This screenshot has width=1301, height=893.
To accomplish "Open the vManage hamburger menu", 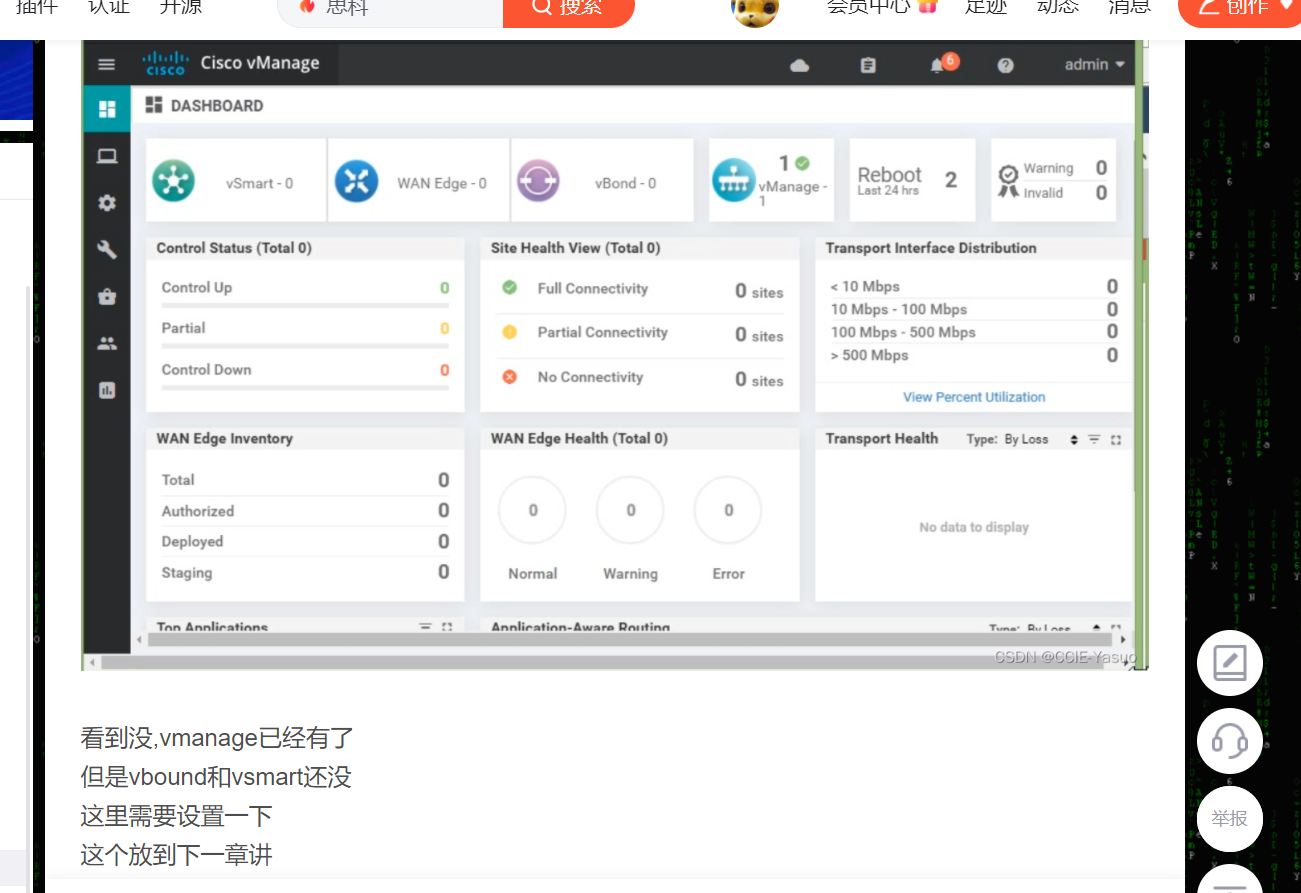I will (x=106, y=65).
